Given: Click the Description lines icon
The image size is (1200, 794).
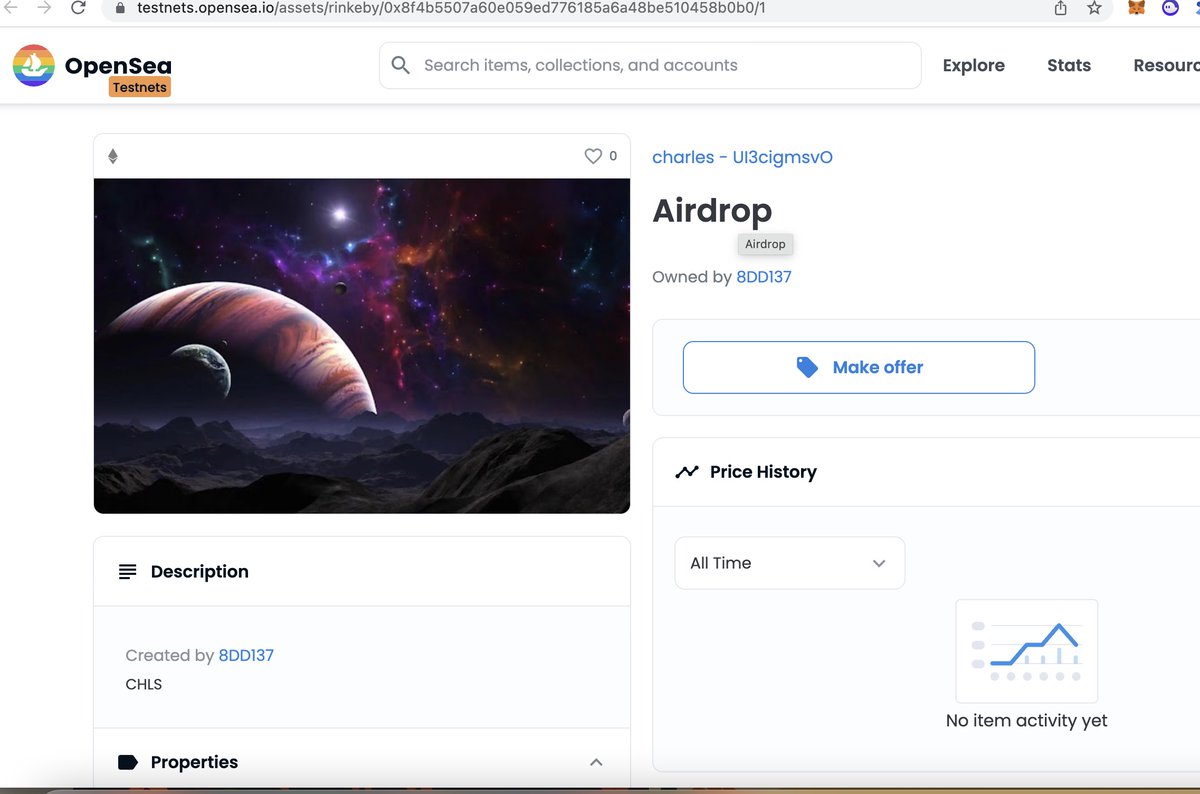Looking at the screenshot, I should (x=127, y=572).
